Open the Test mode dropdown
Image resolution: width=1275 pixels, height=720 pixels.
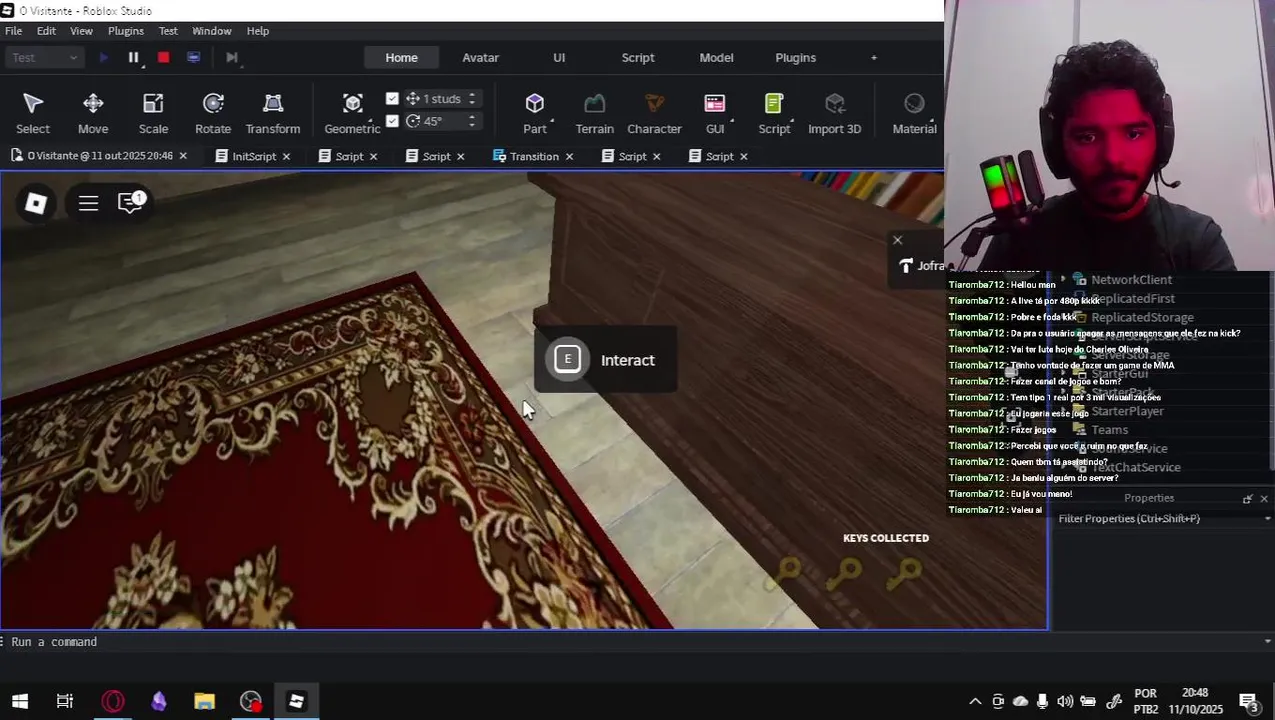click(x=45, y=58)
